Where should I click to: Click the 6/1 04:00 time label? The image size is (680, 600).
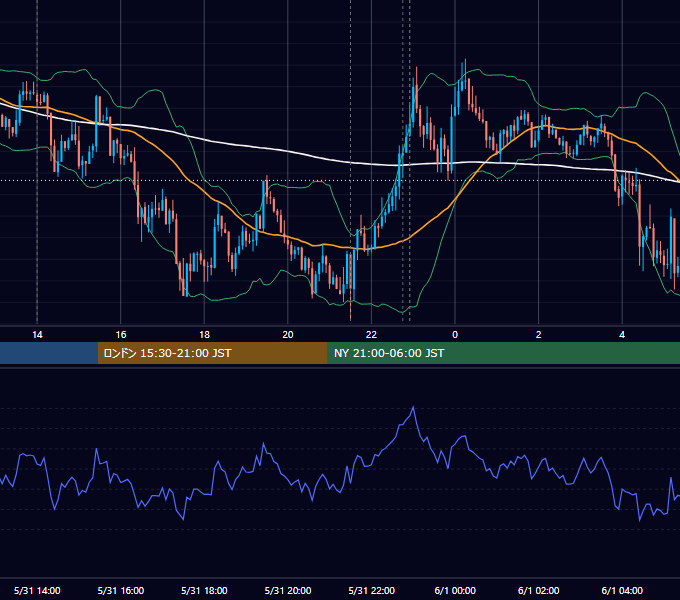tap(622, 590)
